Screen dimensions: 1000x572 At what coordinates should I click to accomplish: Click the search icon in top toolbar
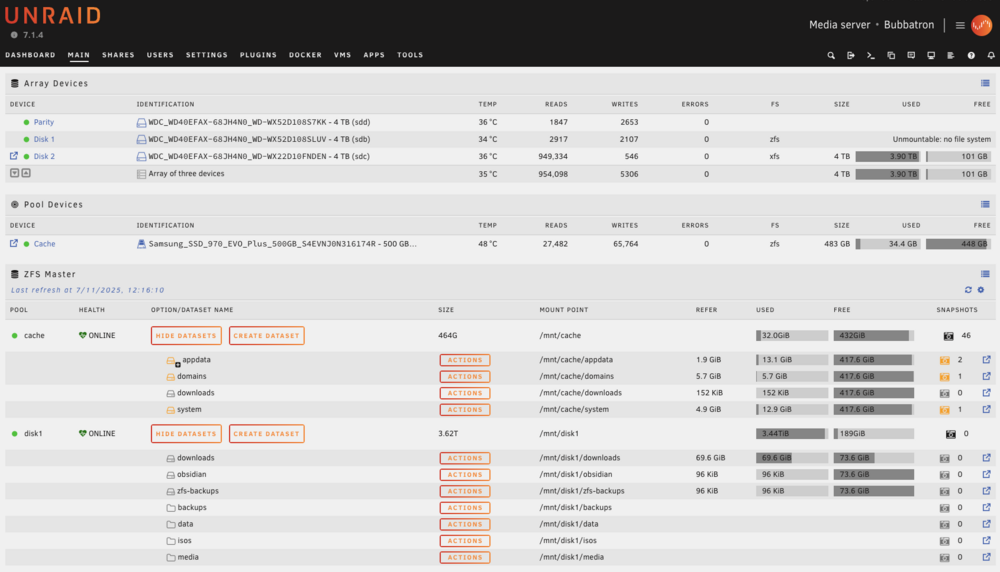(831, 55)
